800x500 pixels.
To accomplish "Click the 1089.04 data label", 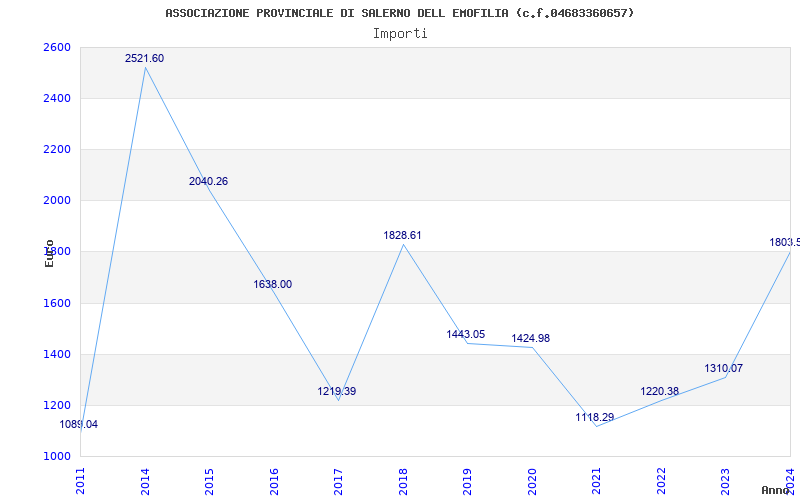I will [x=79, y=424].
